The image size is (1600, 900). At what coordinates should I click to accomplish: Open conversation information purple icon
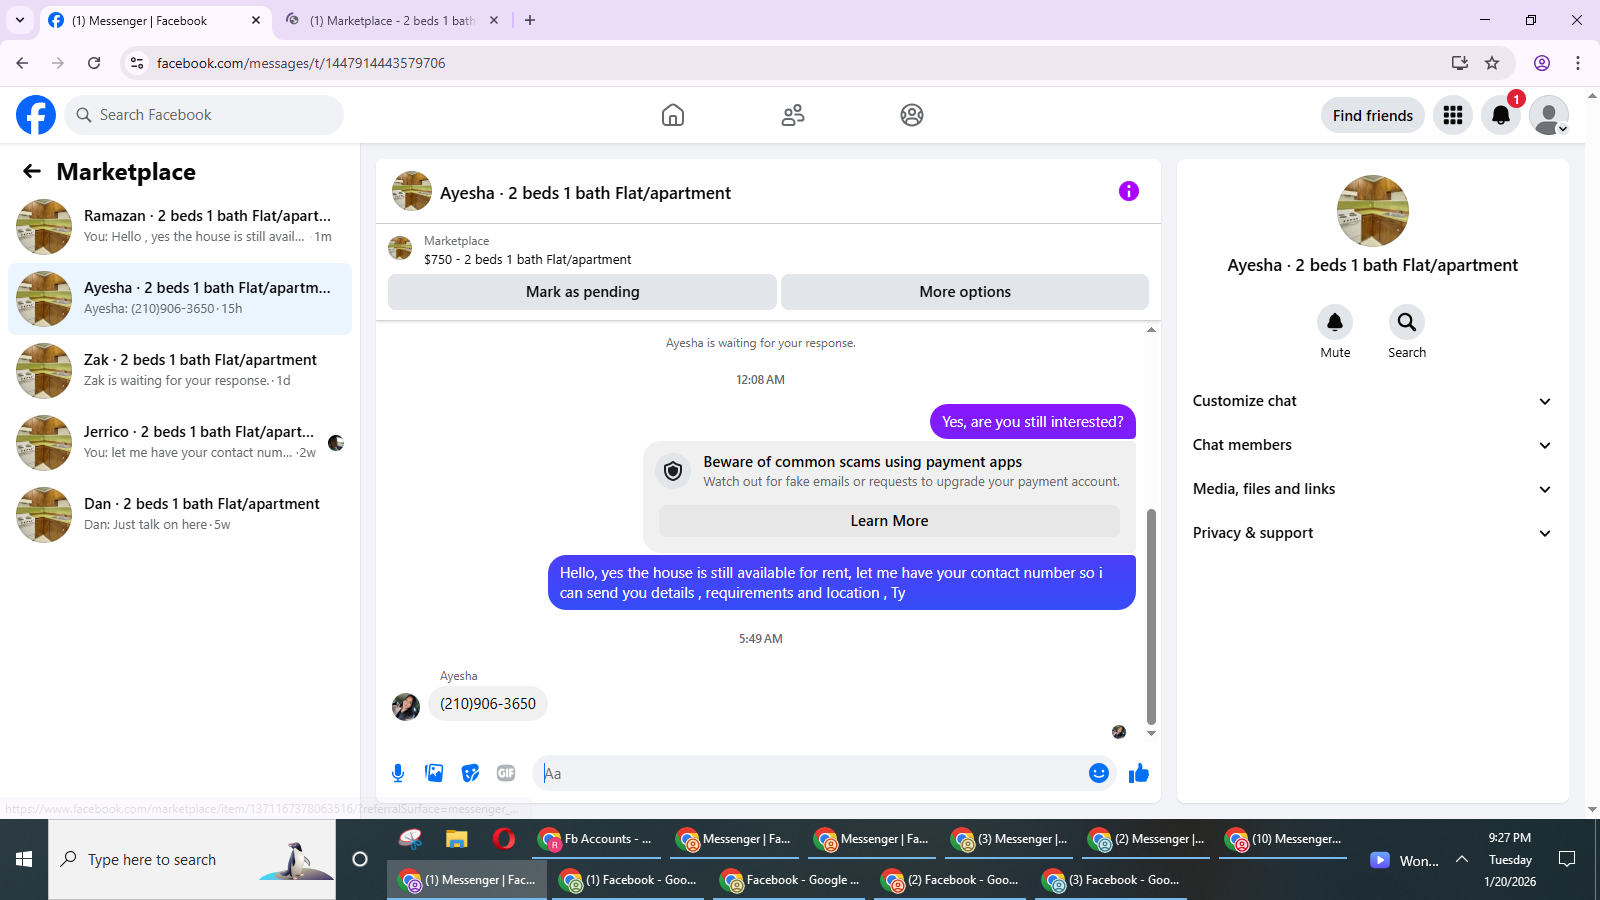pyautogui.click(x=1129, y=191)
